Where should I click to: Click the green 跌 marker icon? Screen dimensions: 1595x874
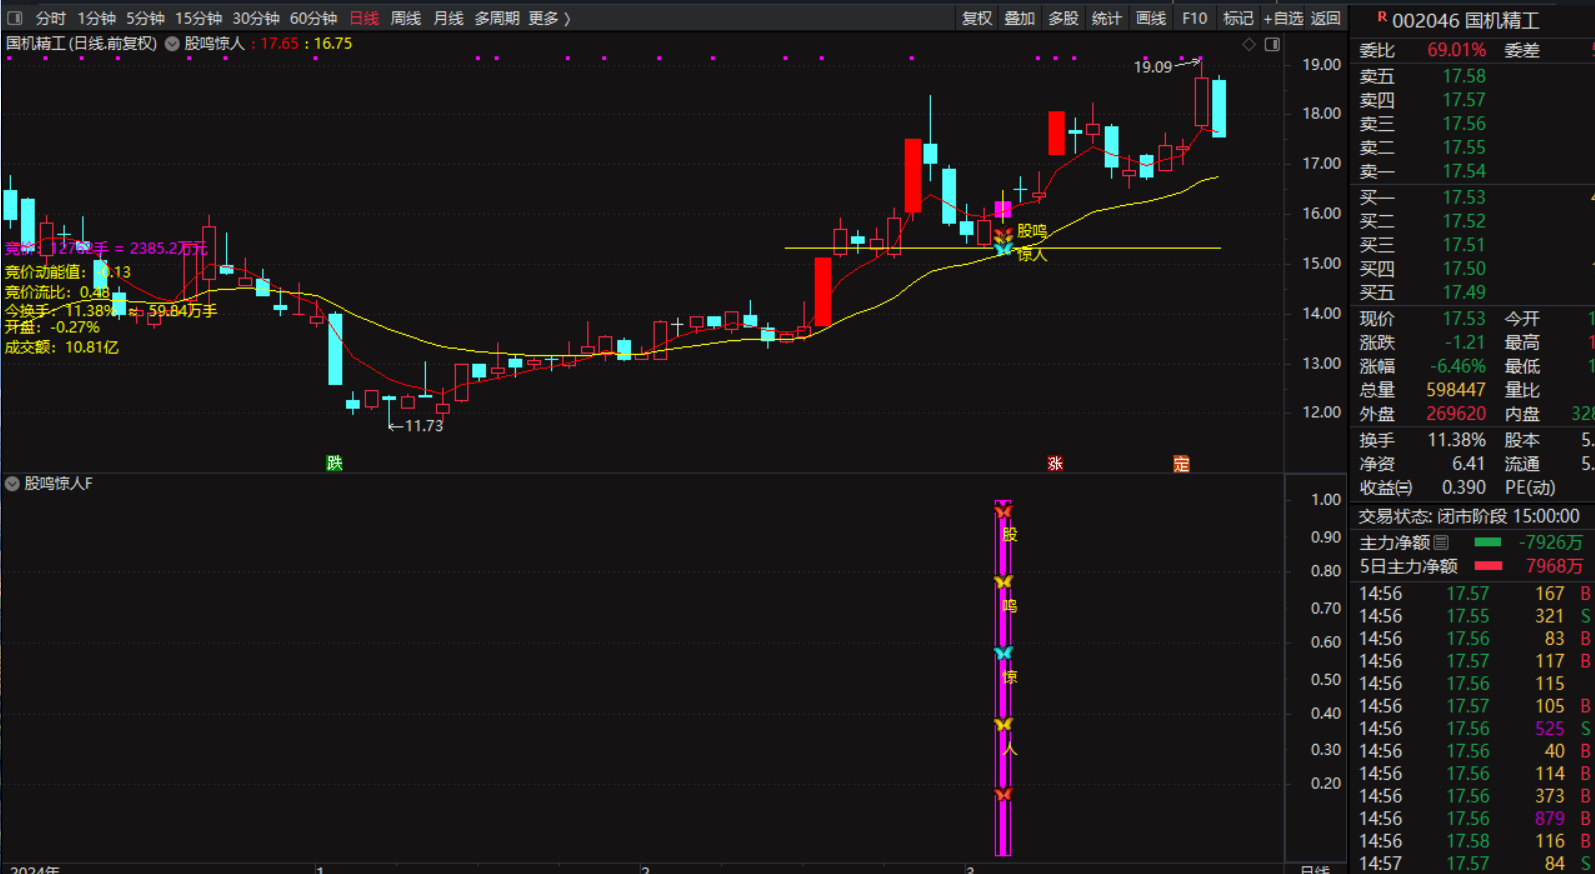[x=334, y=463]
